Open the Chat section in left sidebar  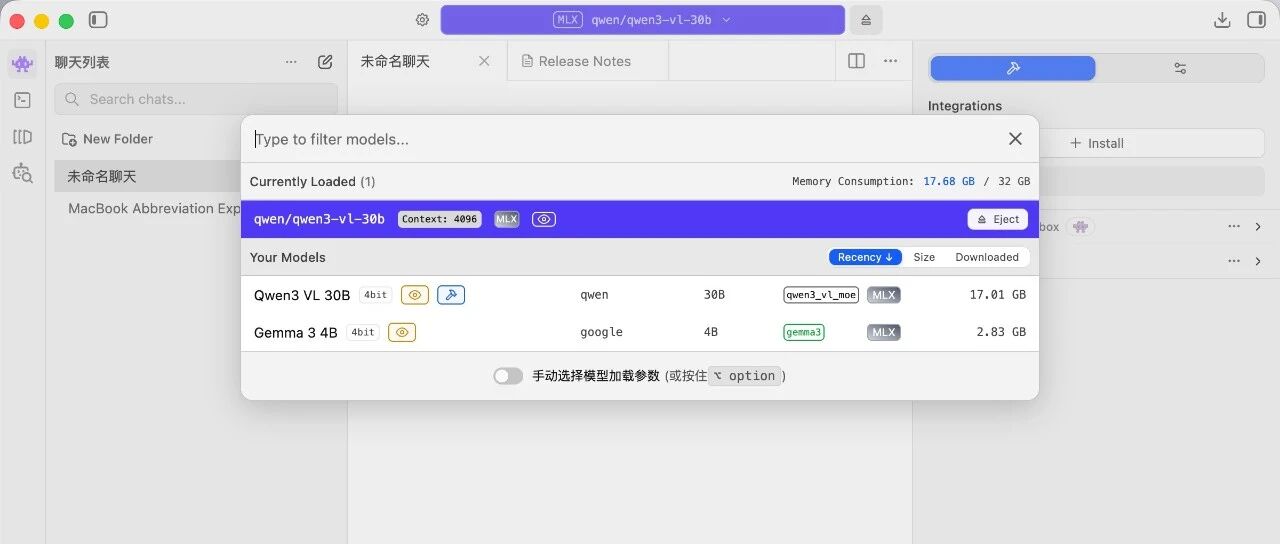(22, 64)
